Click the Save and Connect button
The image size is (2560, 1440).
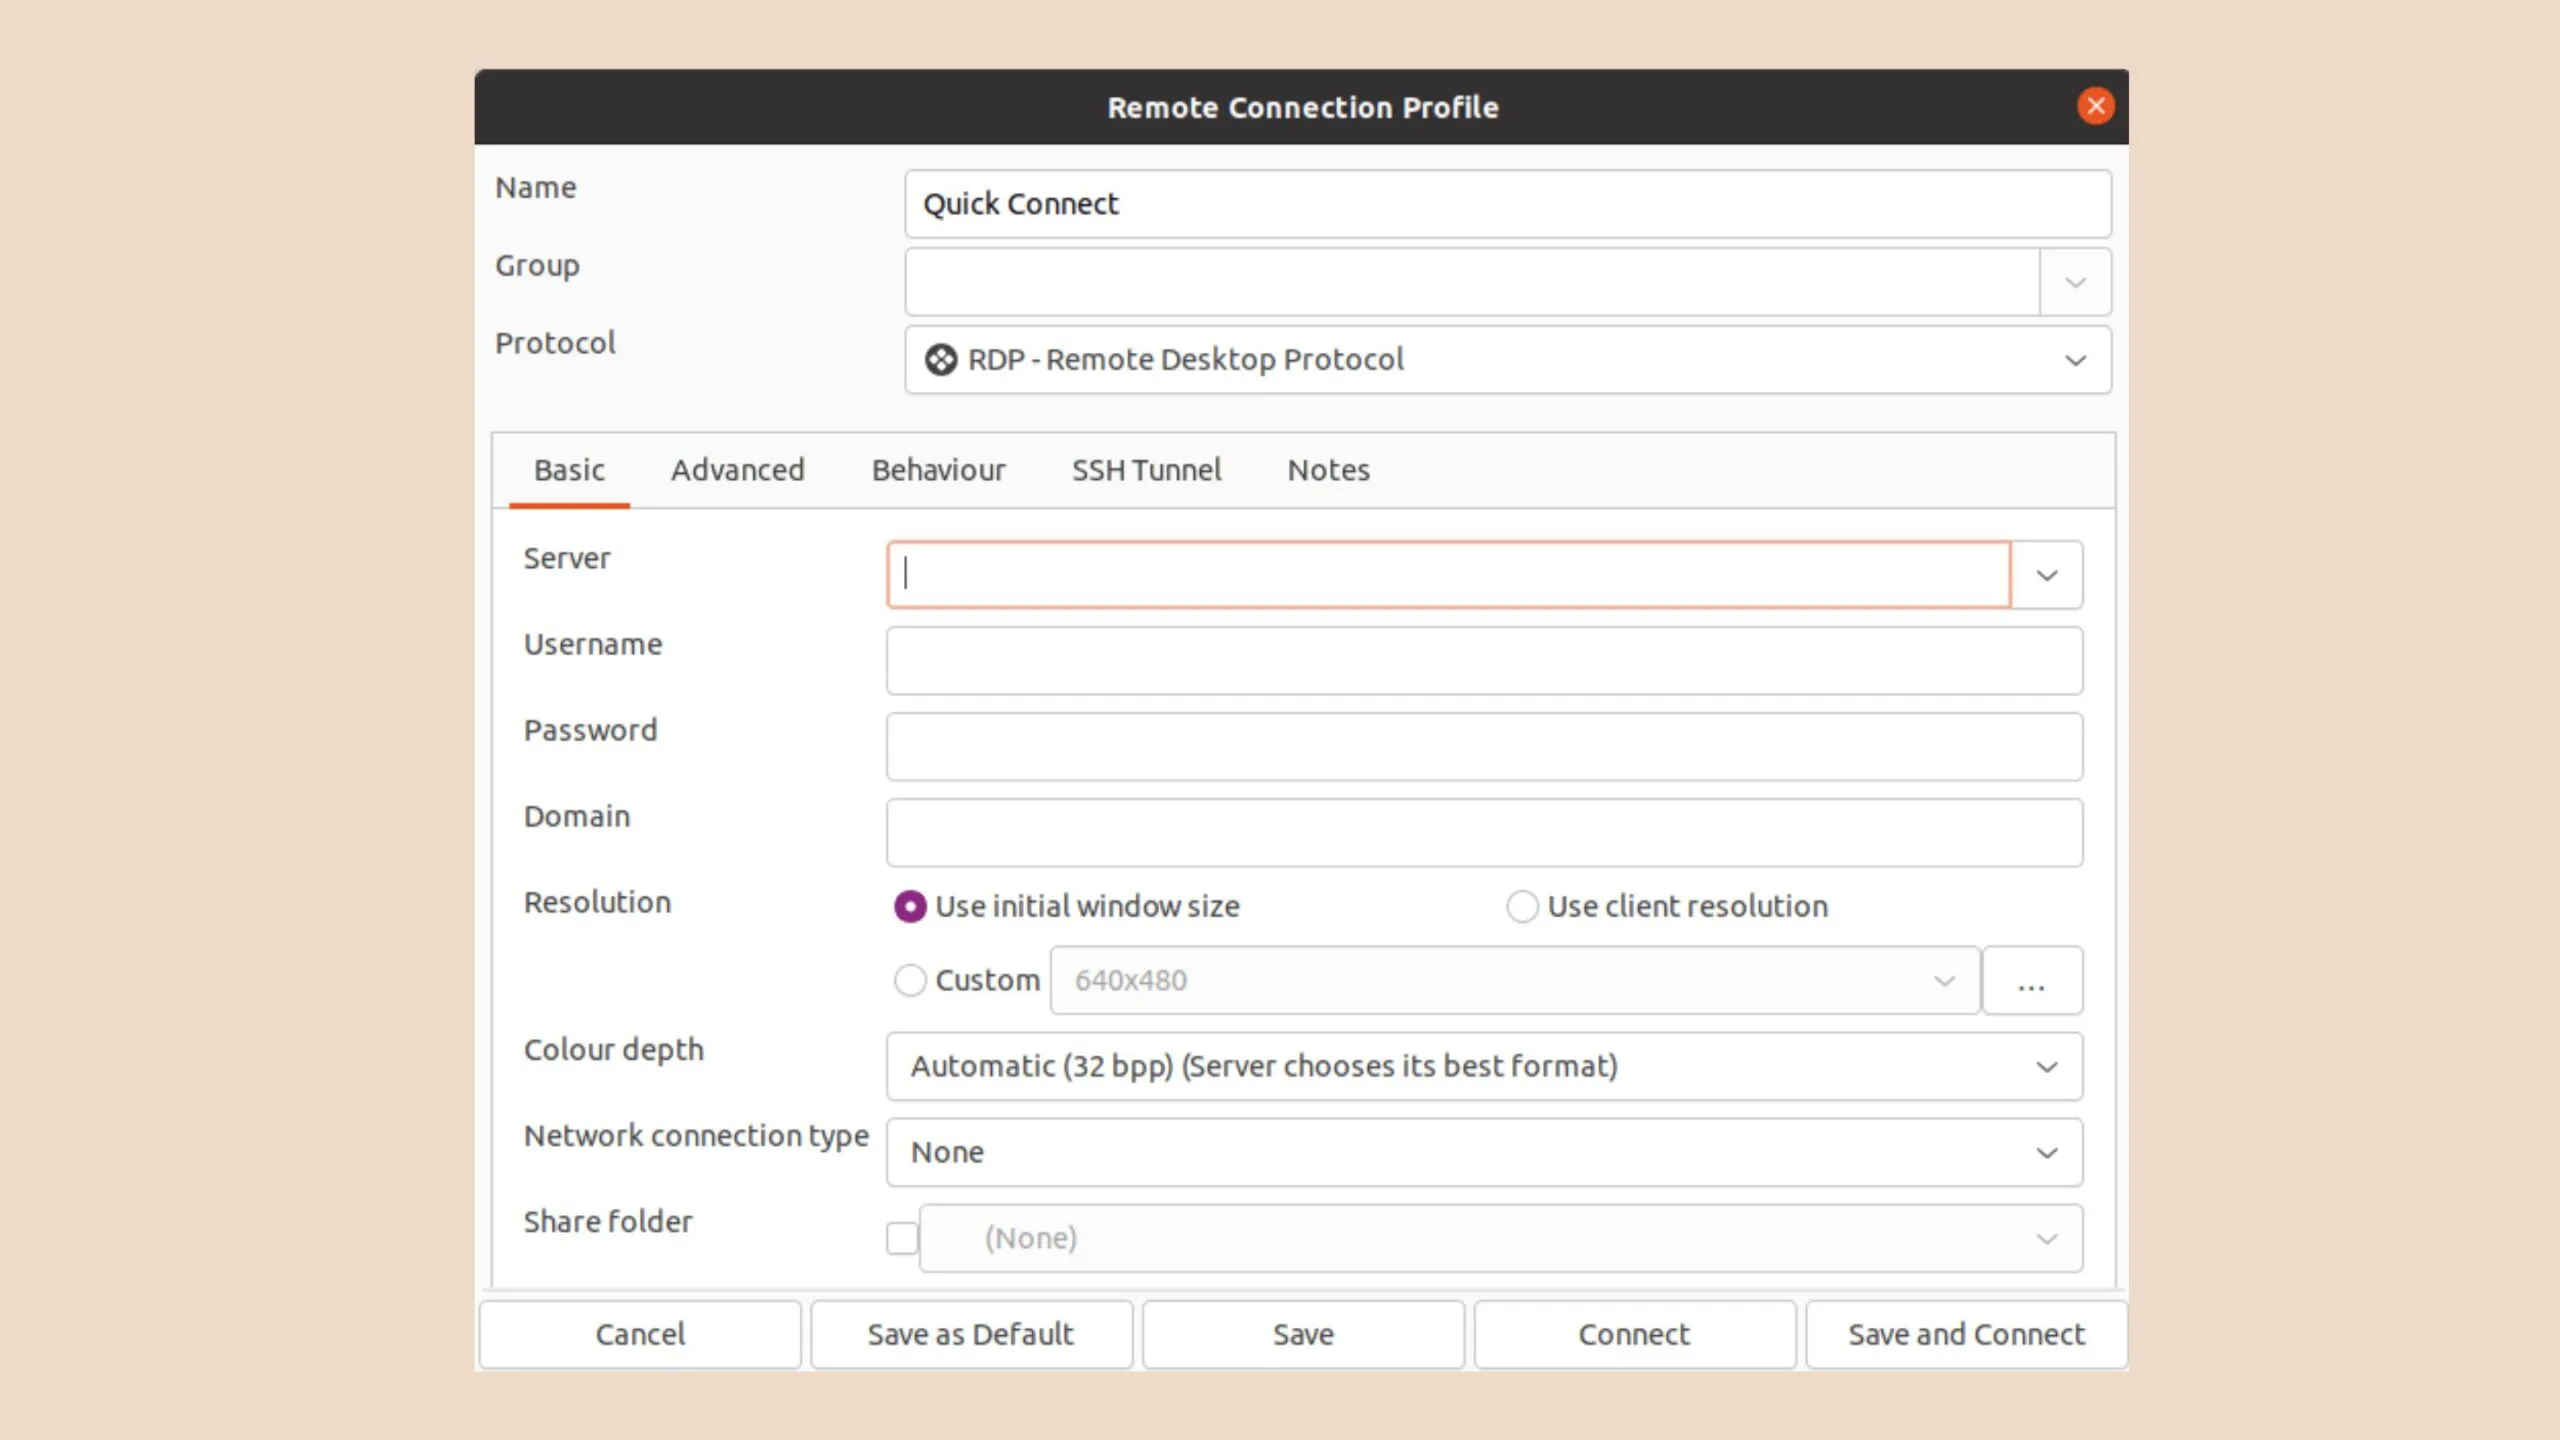coord(1966,1333)
